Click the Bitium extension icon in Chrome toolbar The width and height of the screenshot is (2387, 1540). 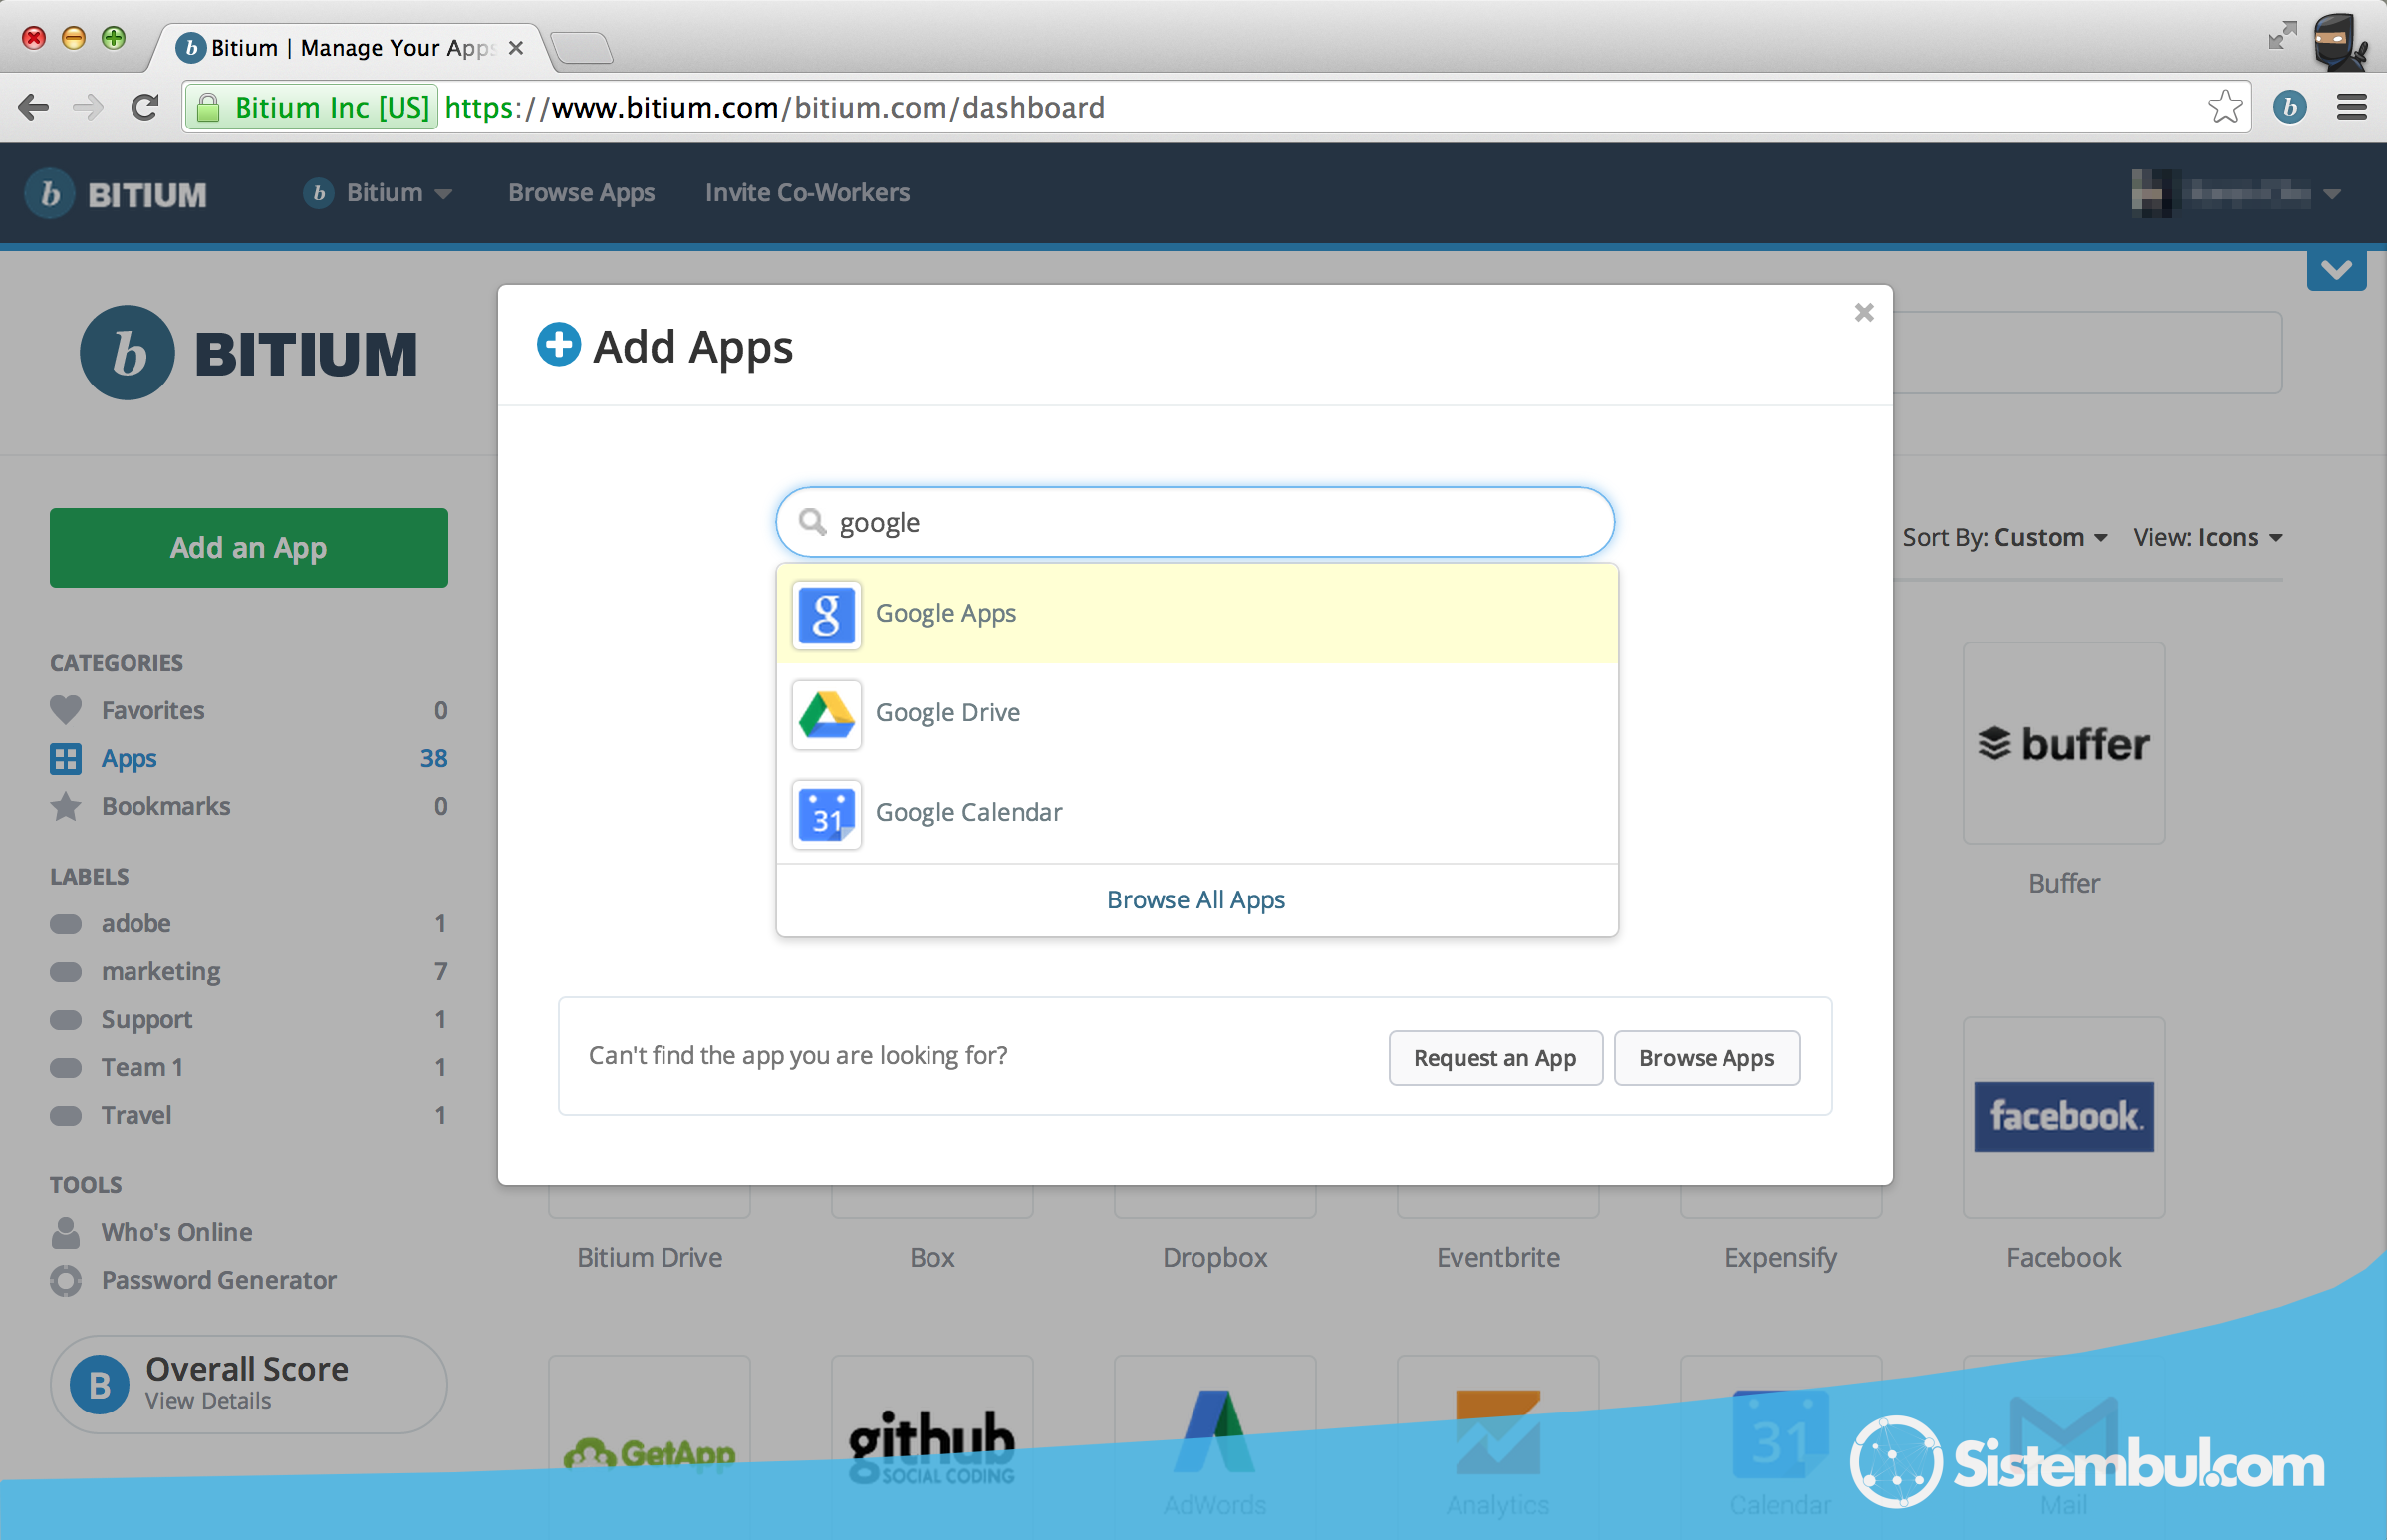(2289, 107)
